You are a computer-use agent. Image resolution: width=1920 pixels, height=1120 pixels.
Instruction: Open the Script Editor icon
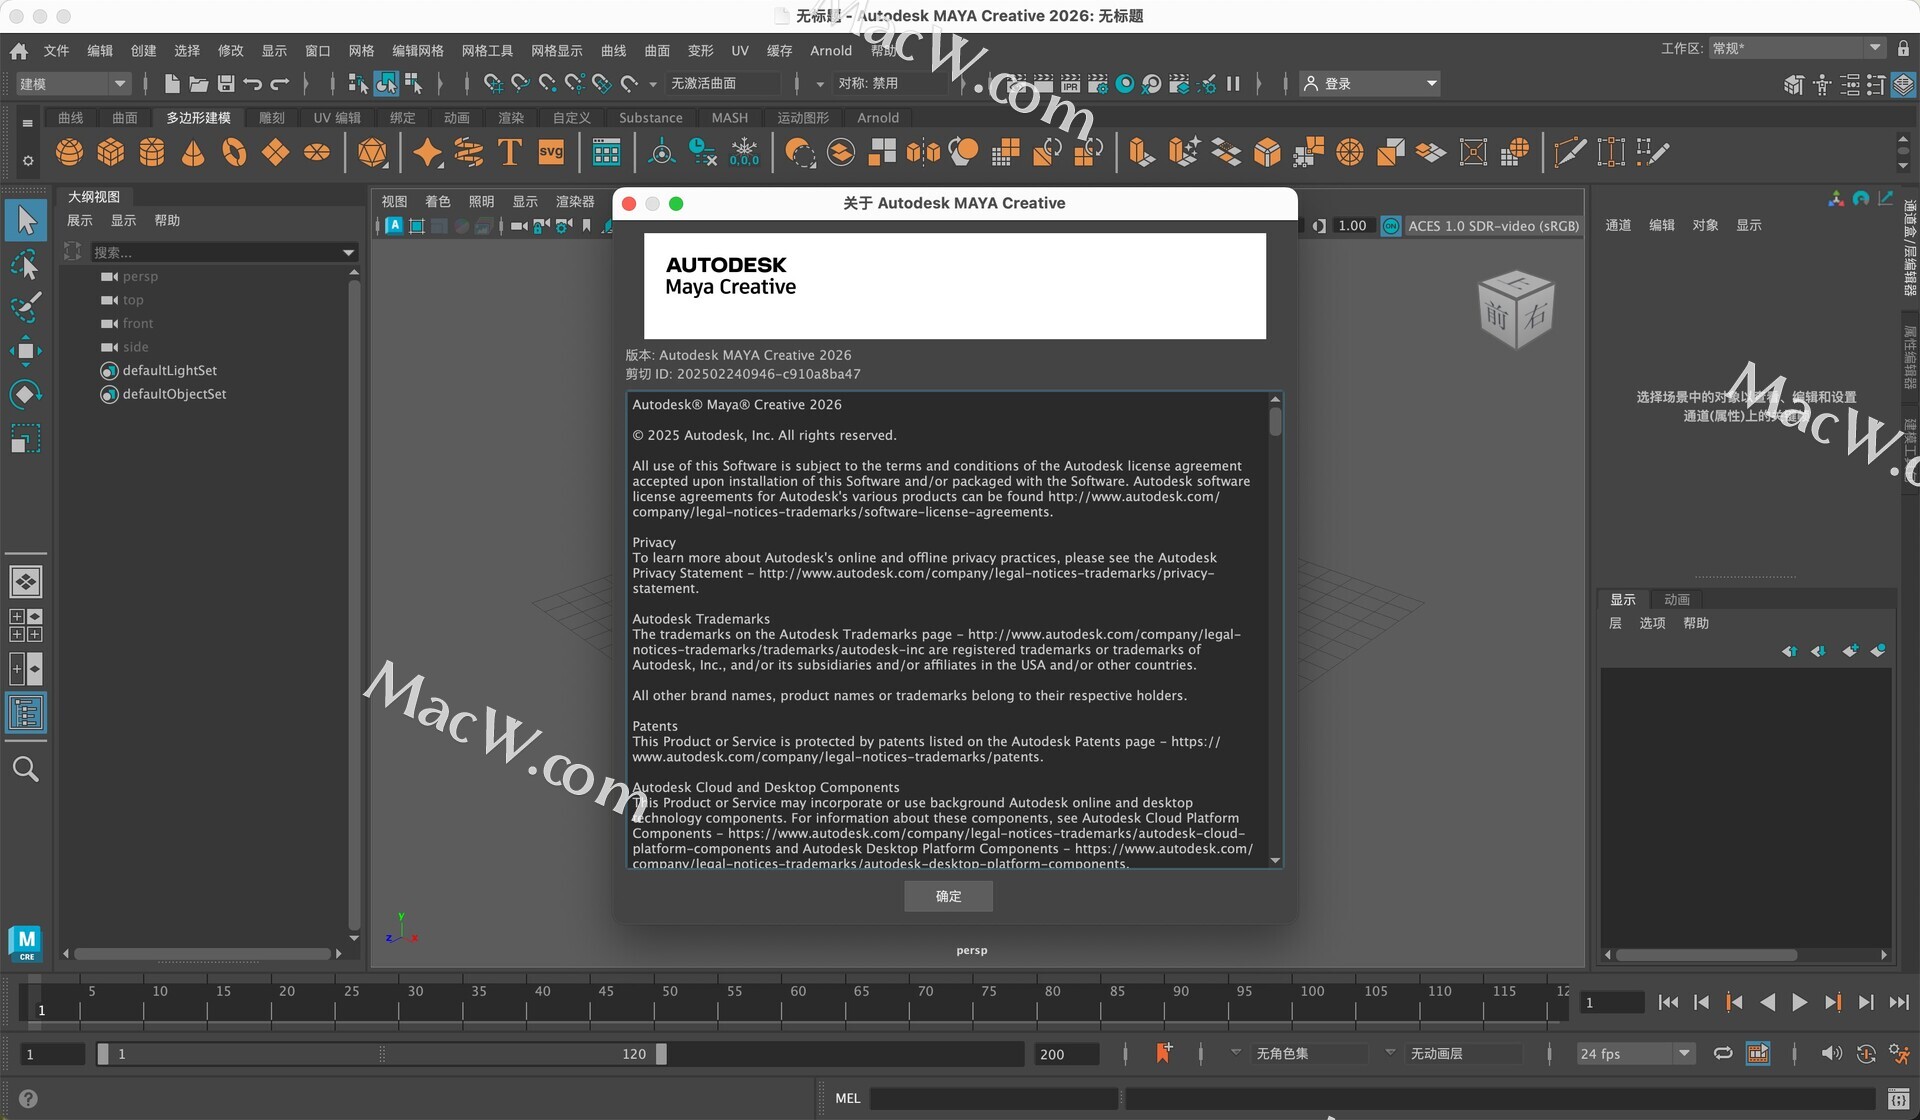(x=1898, y=1098)
